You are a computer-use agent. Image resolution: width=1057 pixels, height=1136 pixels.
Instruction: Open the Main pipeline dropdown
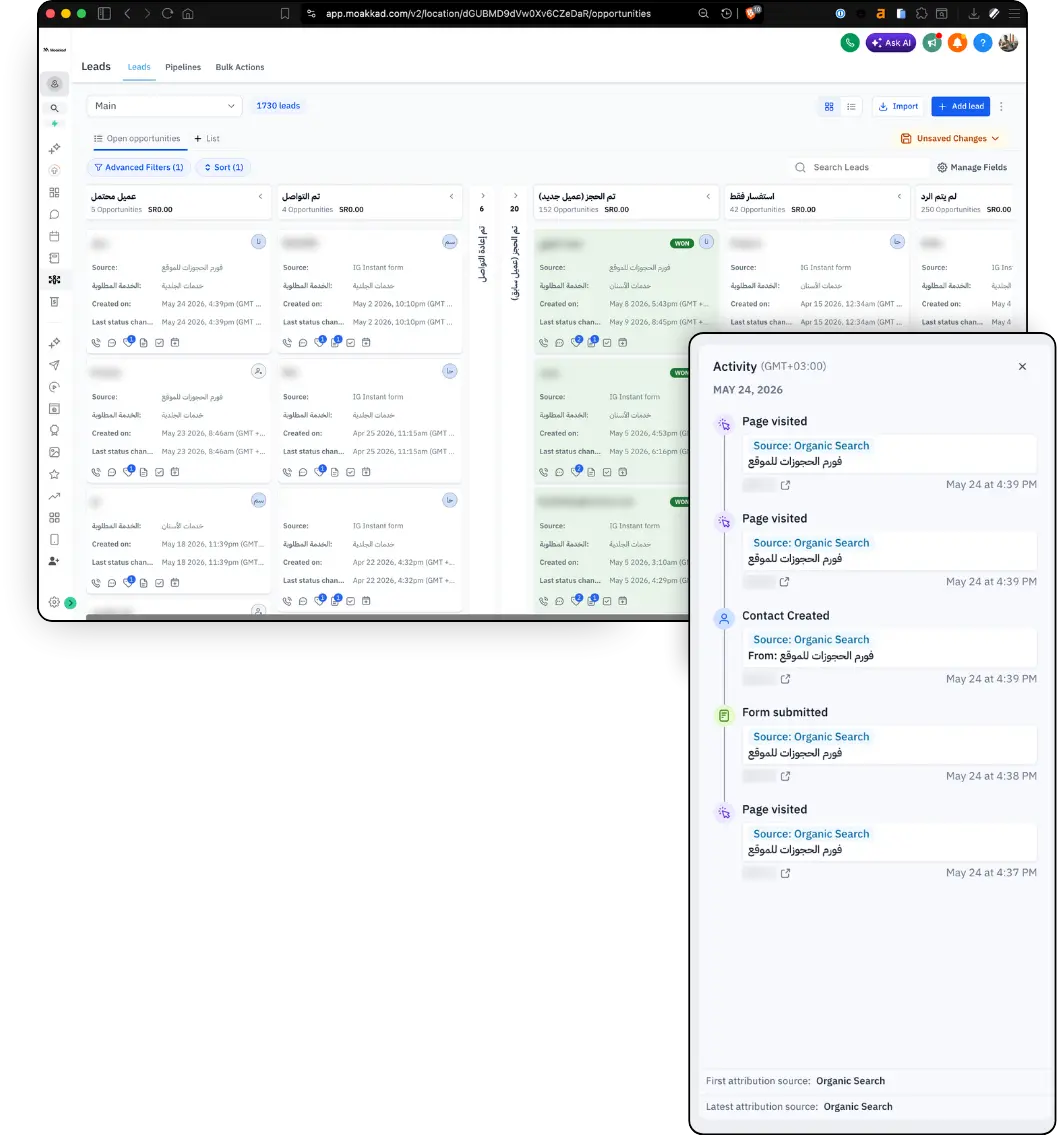coord(164,106)
